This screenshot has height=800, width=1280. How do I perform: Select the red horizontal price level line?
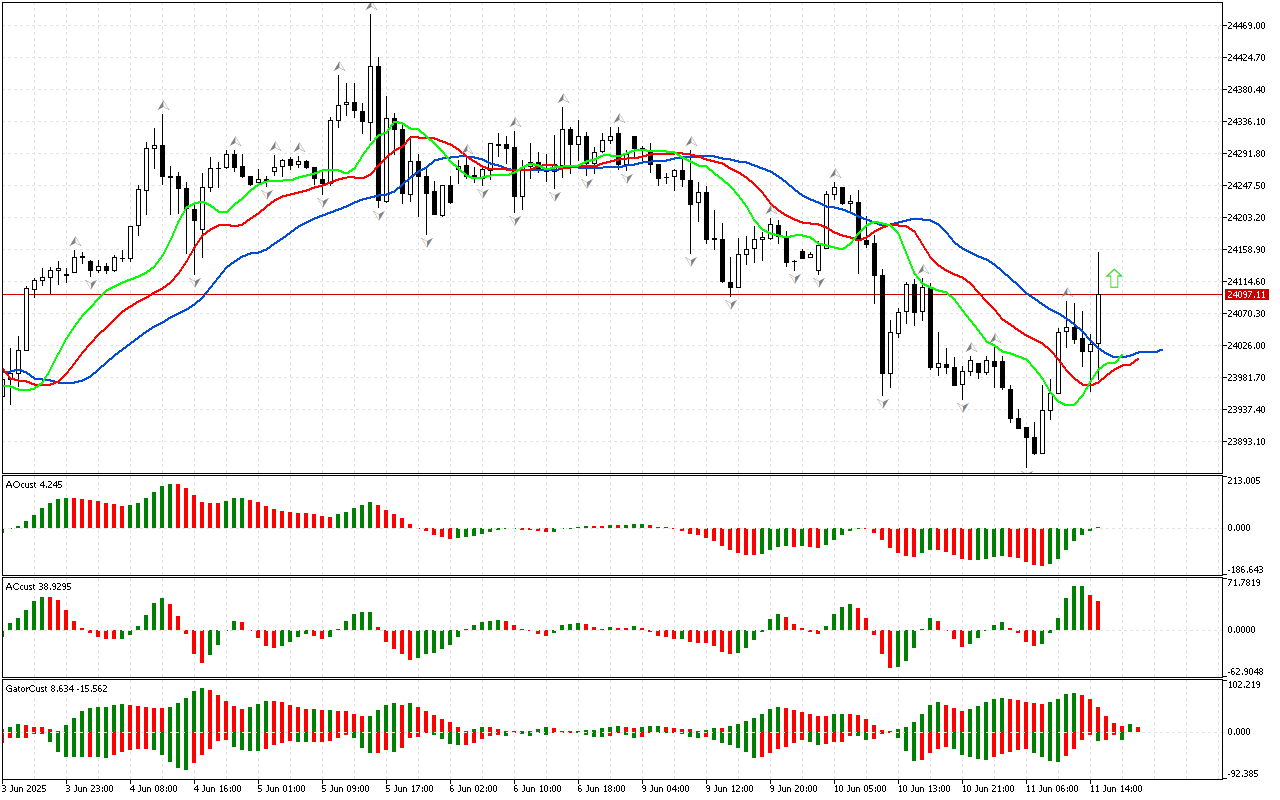[600, 295]
